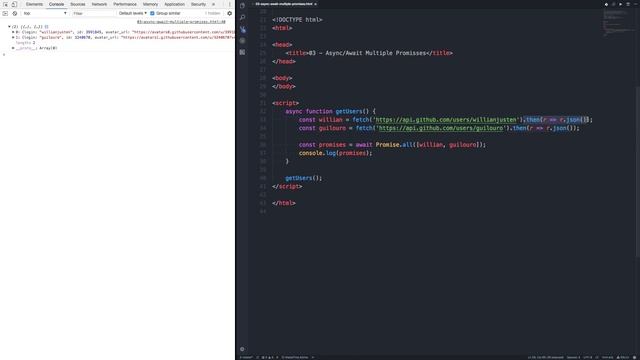Click the closing '</html>' tag line
This screenshot has height=360, width=640.
[x=284, y=203]
